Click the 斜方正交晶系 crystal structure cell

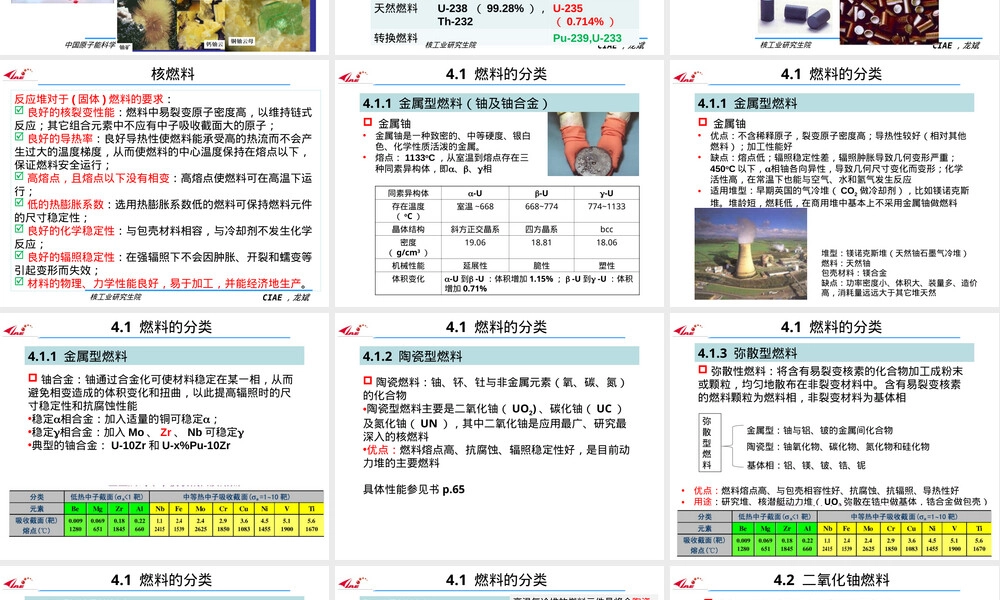475,229
